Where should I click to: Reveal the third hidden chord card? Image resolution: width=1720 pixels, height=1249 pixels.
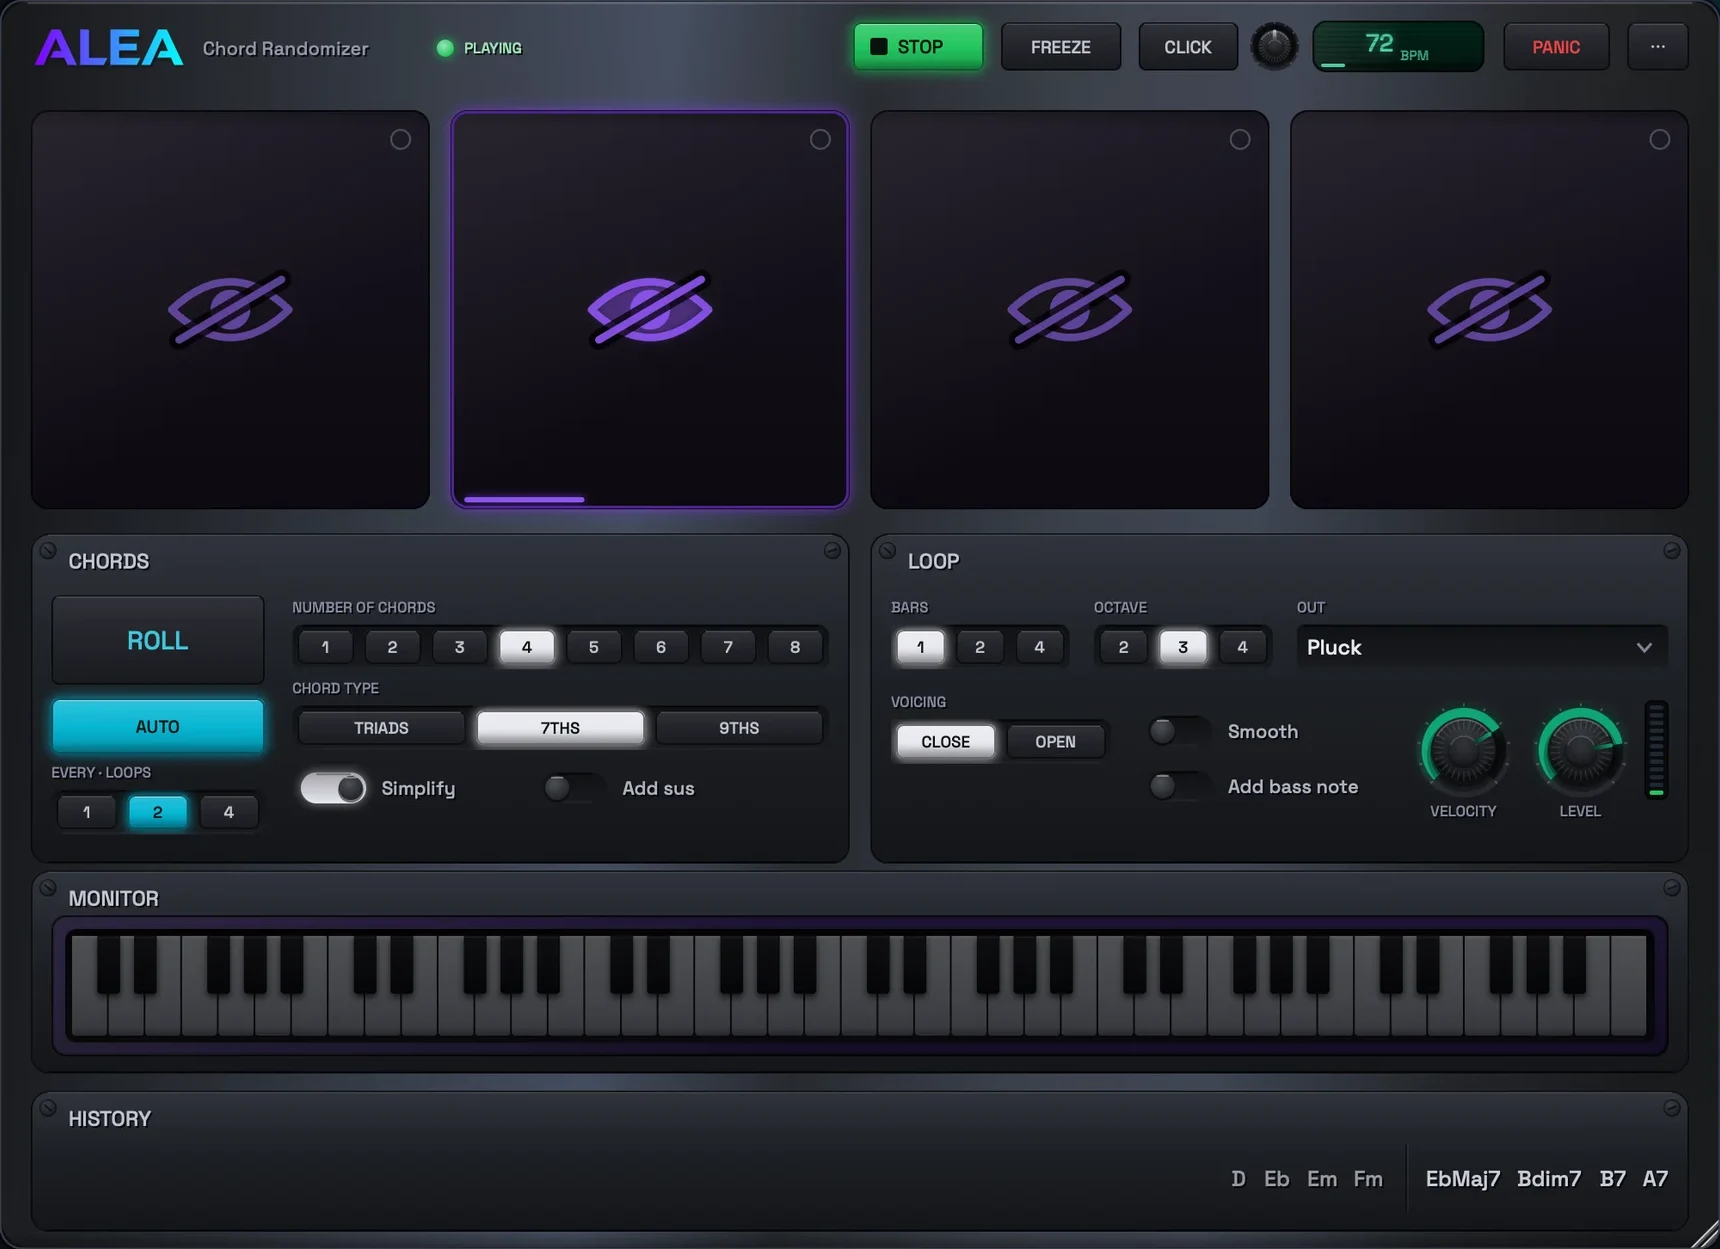click(1070, 309)
